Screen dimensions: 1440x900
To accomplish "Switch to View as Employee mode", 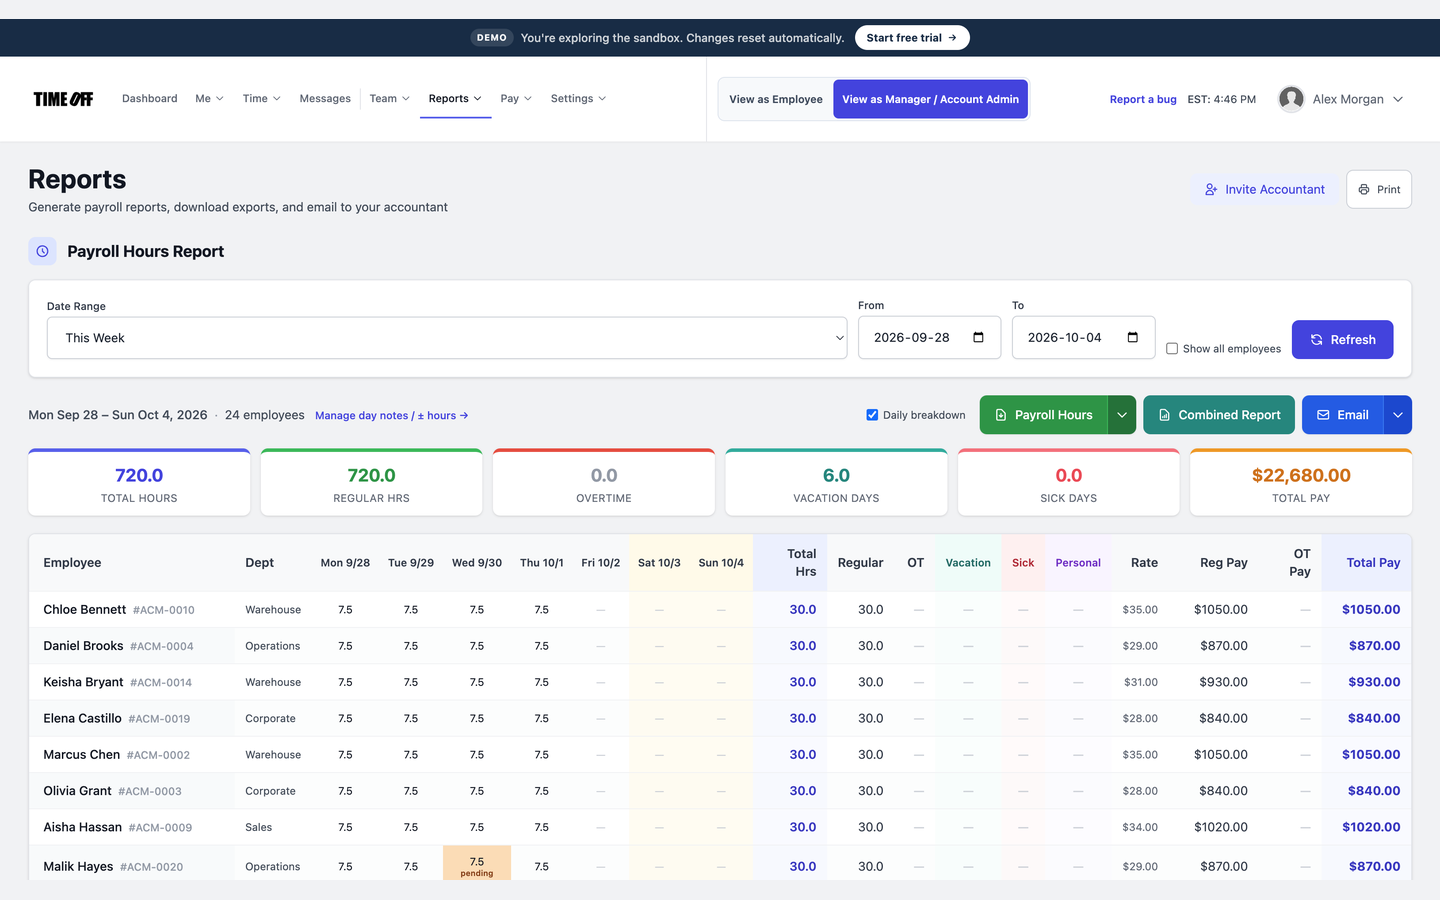I will [x=776, y=99].
